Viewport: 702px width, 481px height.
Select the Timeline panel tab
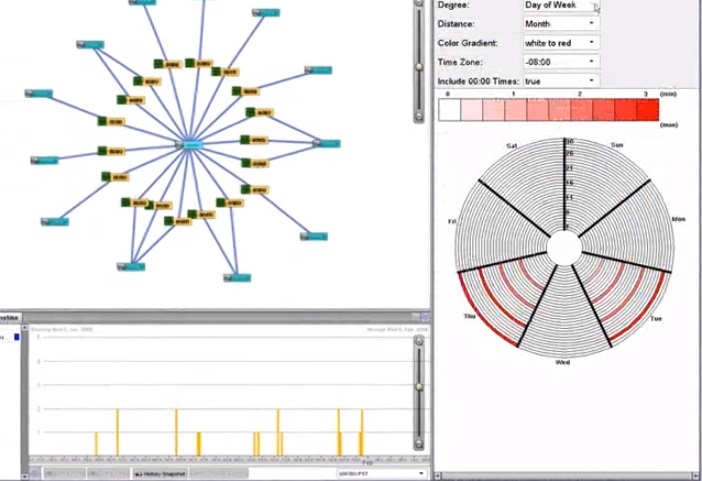click(10, 318)
